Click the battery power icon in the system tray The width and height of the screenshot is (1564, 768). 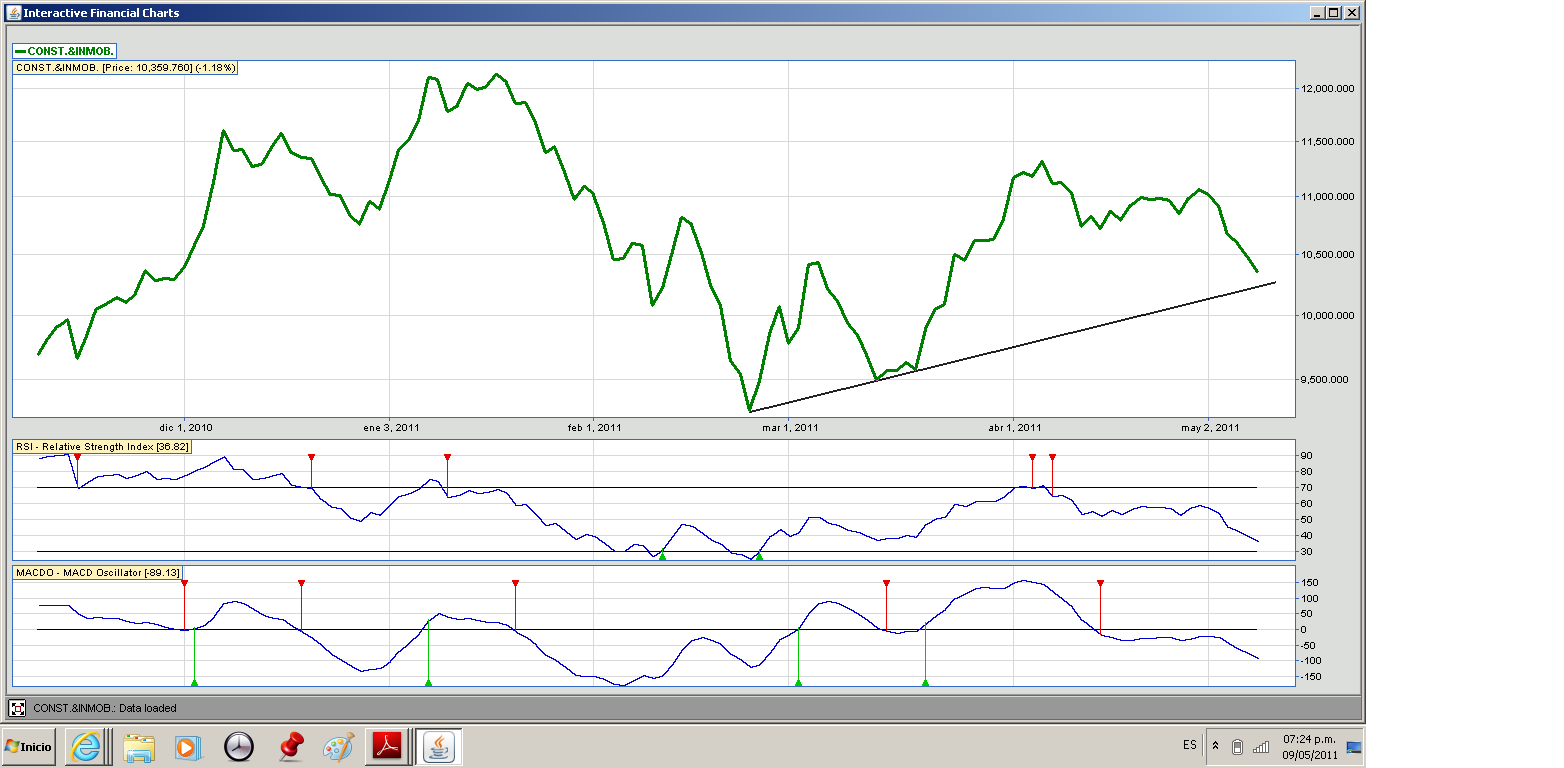pyautogui.click(x=1237, y=747)
